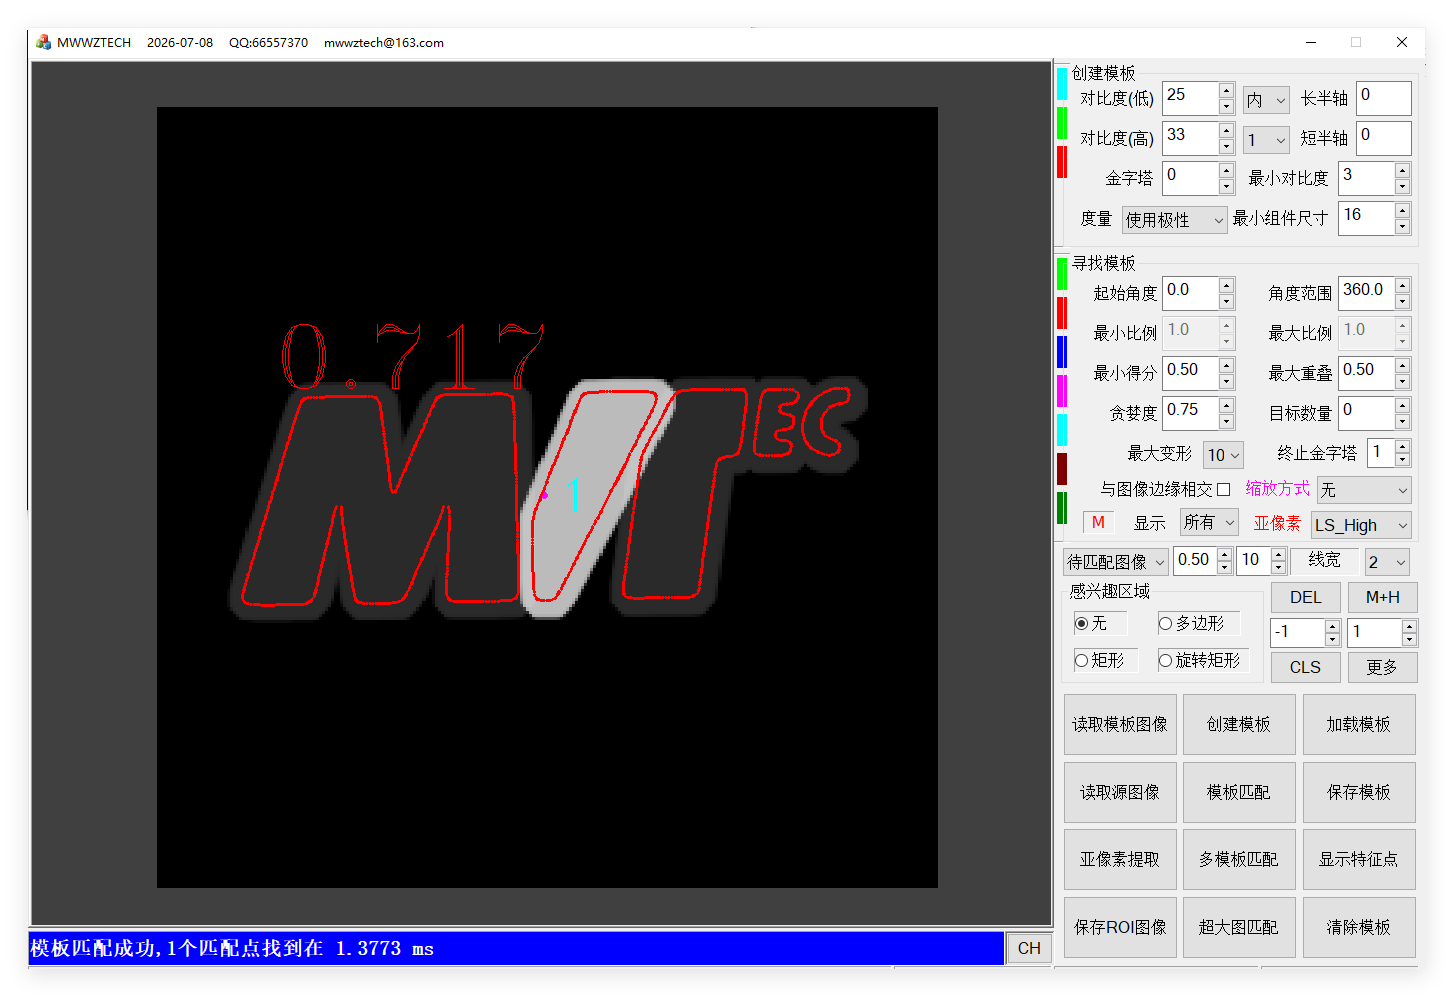Click the 最小得分 input field
Screen dimensions: 1453x996
1190,373
